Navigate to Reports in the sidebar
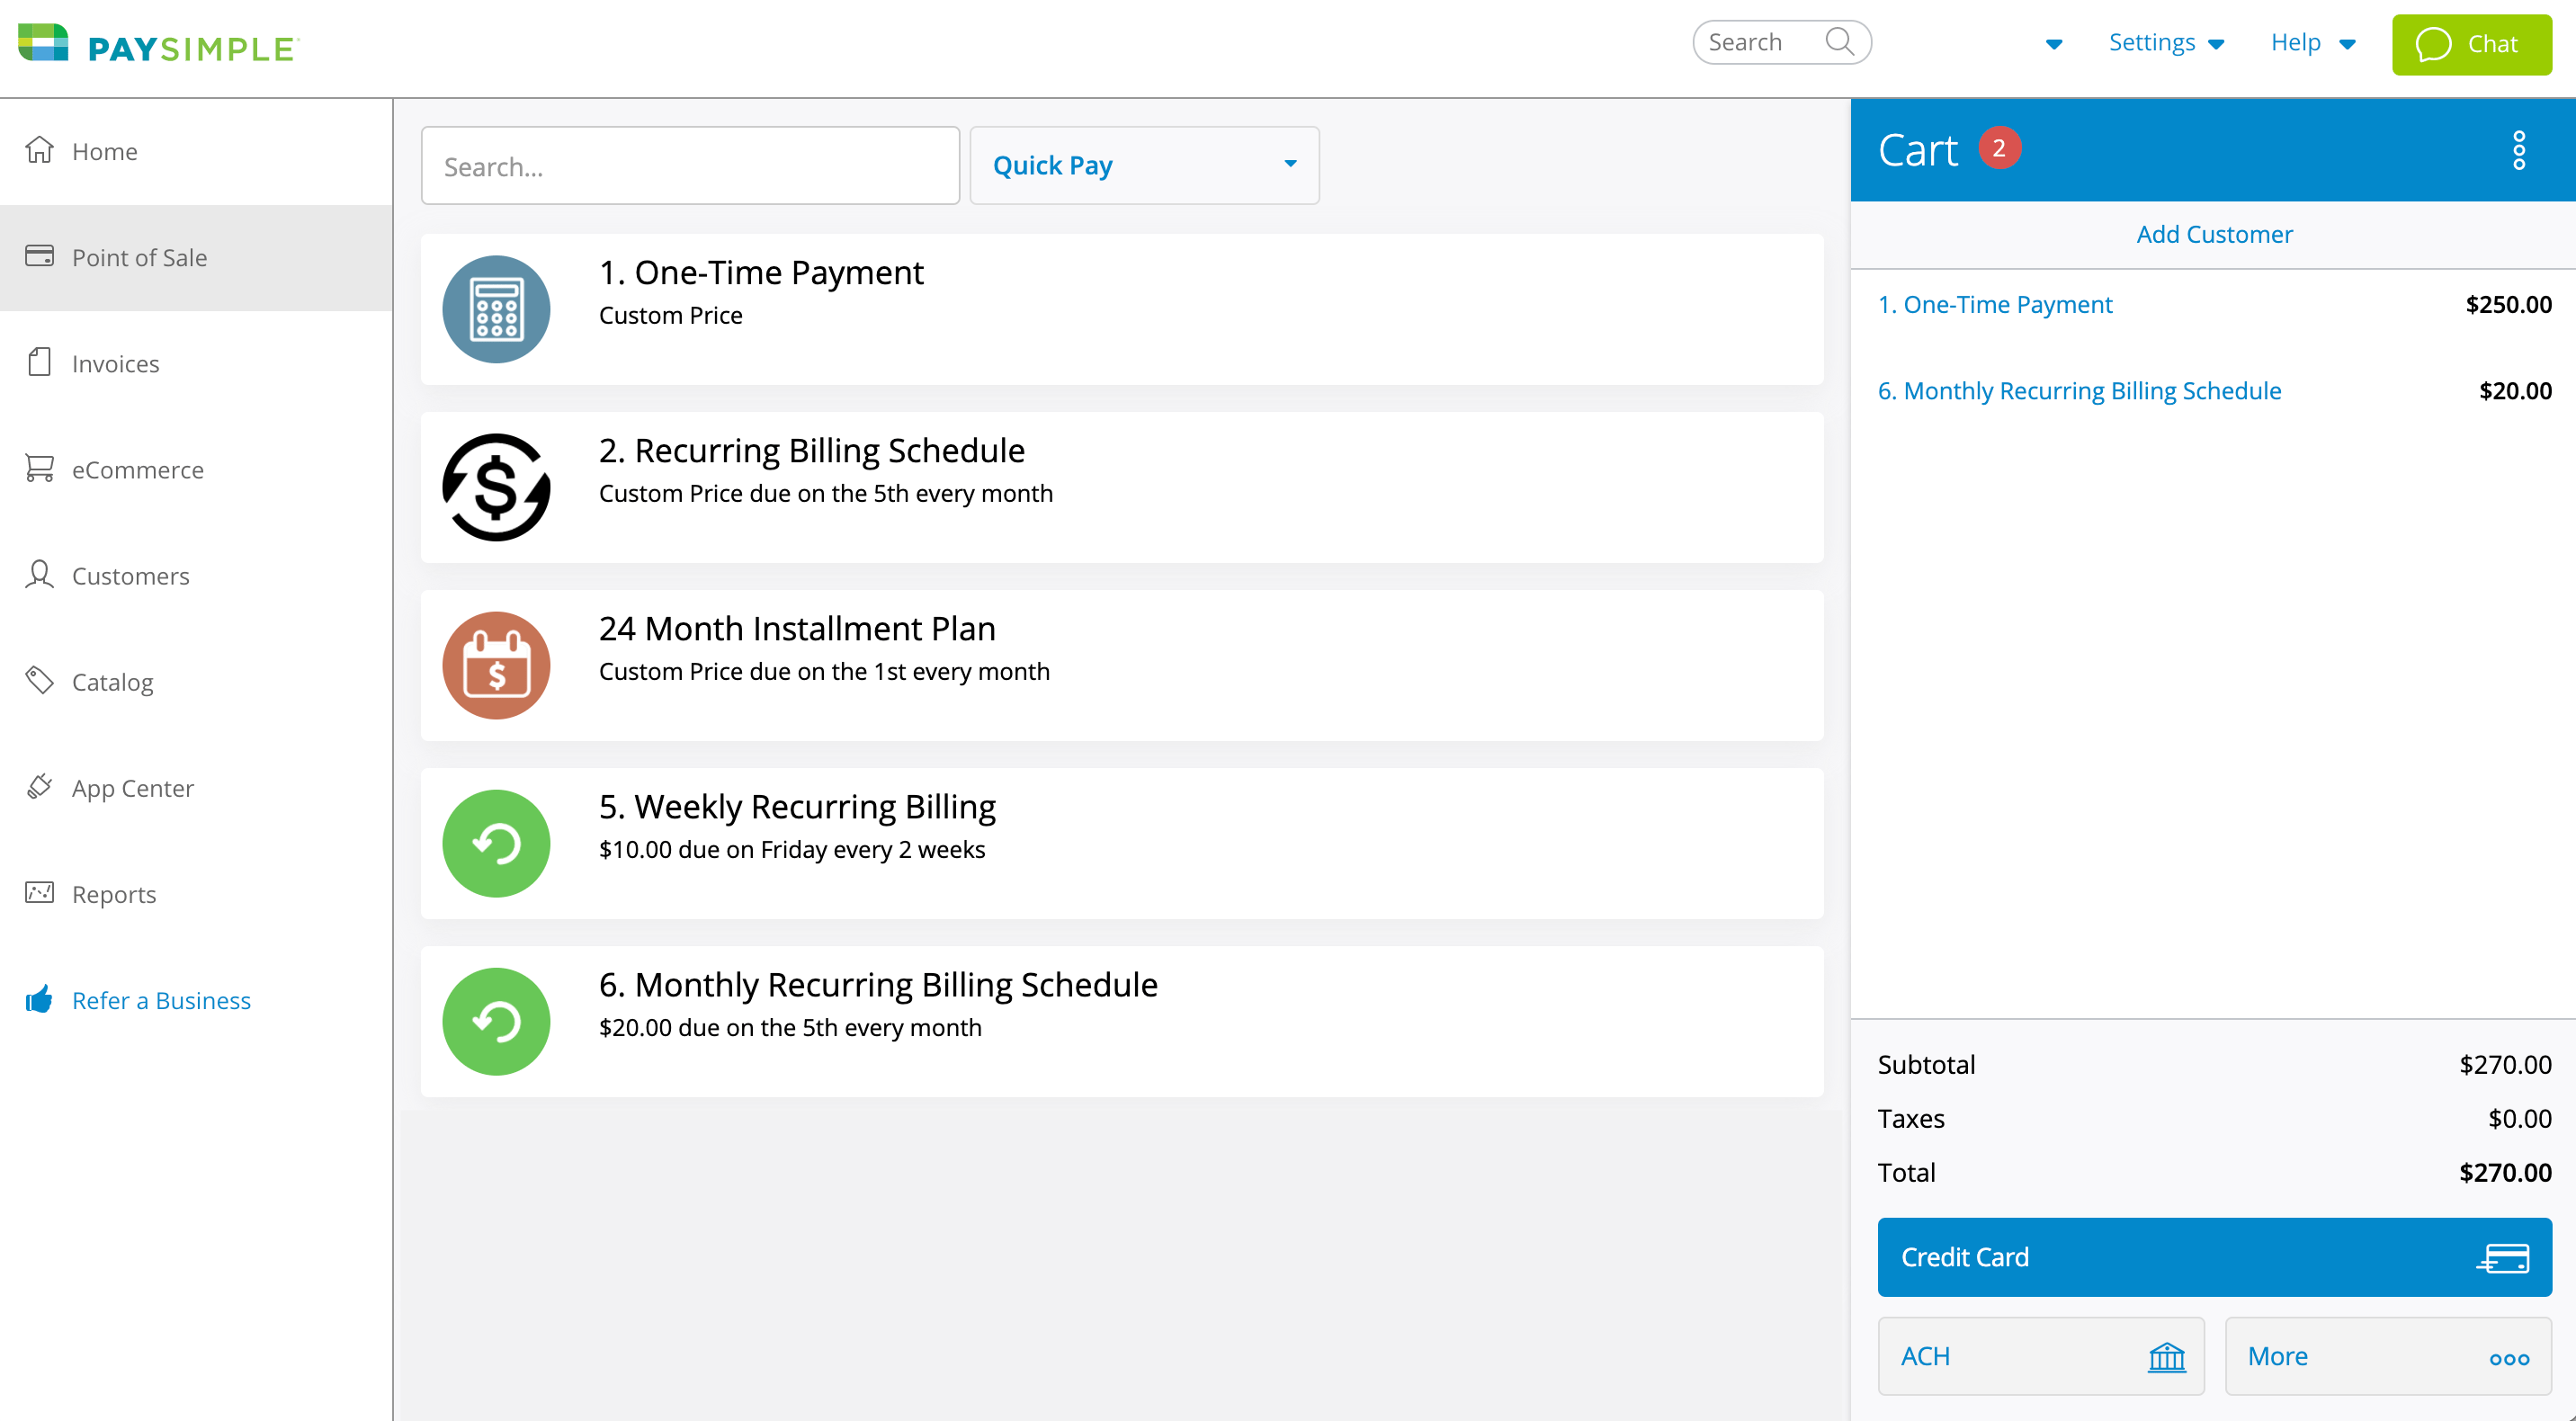This screenshot has width=2576, height=1421. click(114, 893)
